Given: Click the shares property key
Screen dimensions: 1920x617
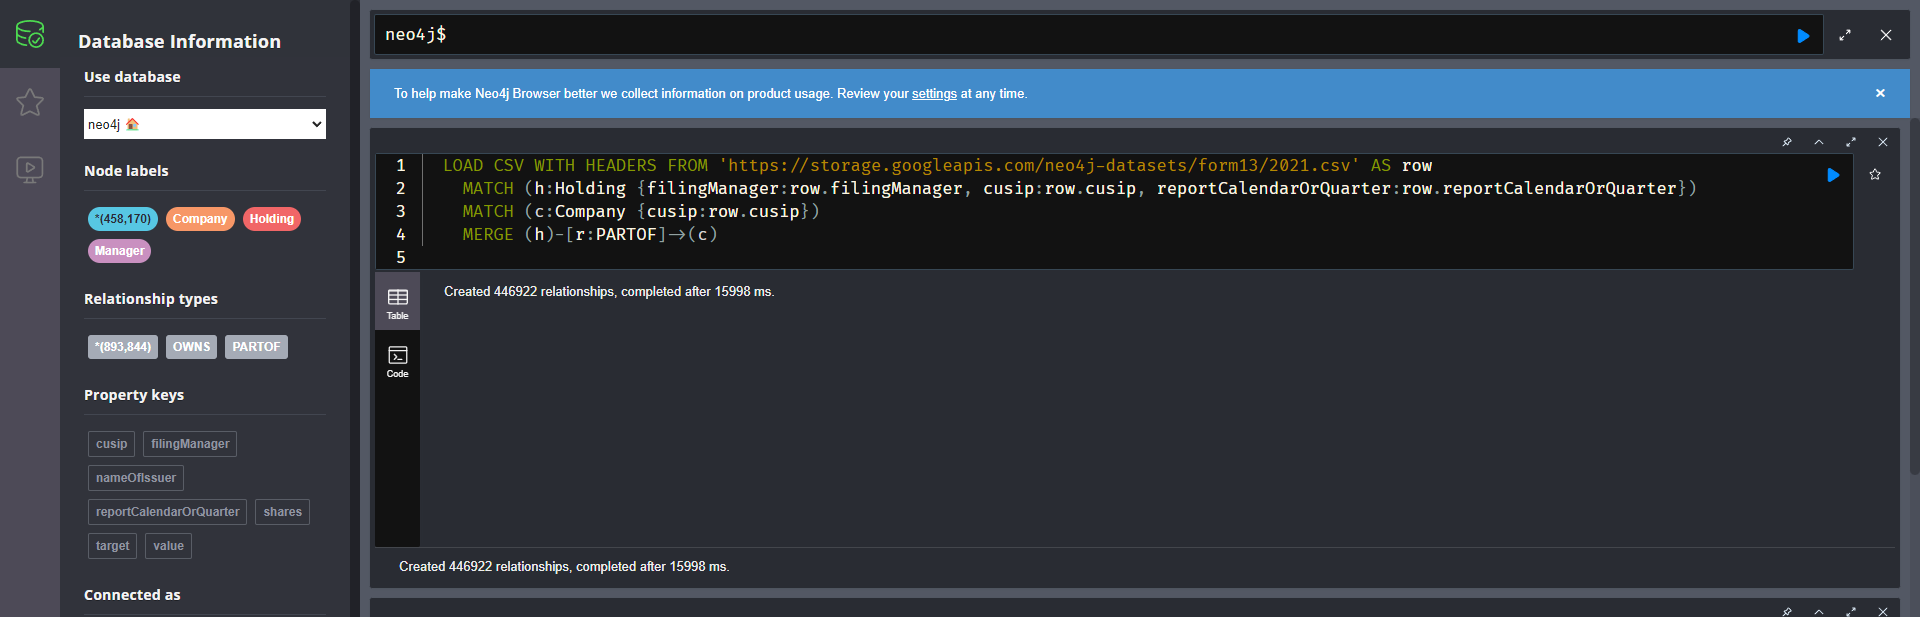Looking at the screenshot, I should pyautogui.click(x=282, y=512).
